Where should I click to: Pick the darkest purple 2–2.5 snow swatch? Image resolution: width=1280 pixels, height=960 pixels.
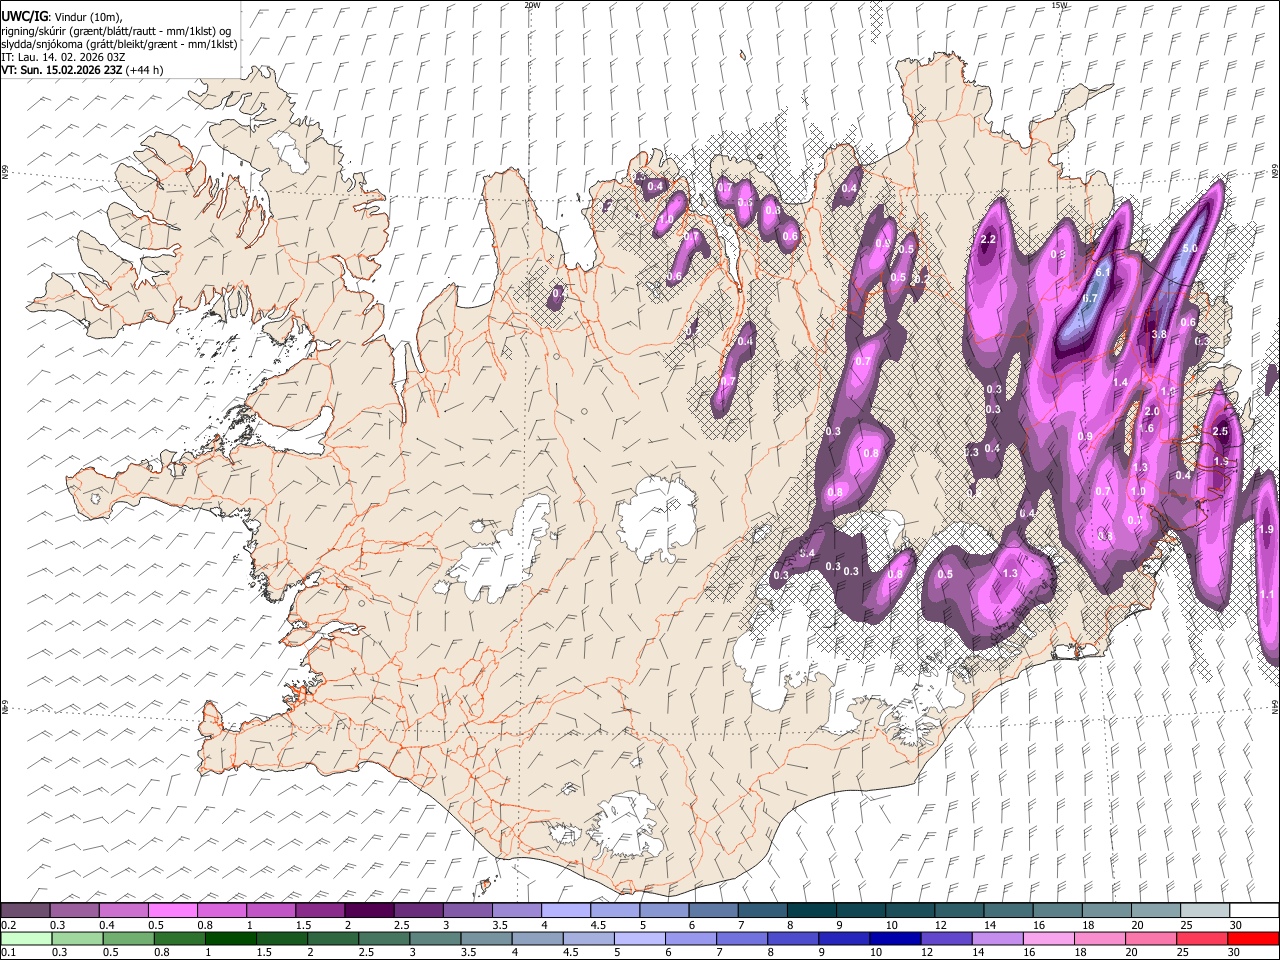click(x=369, y=910)
